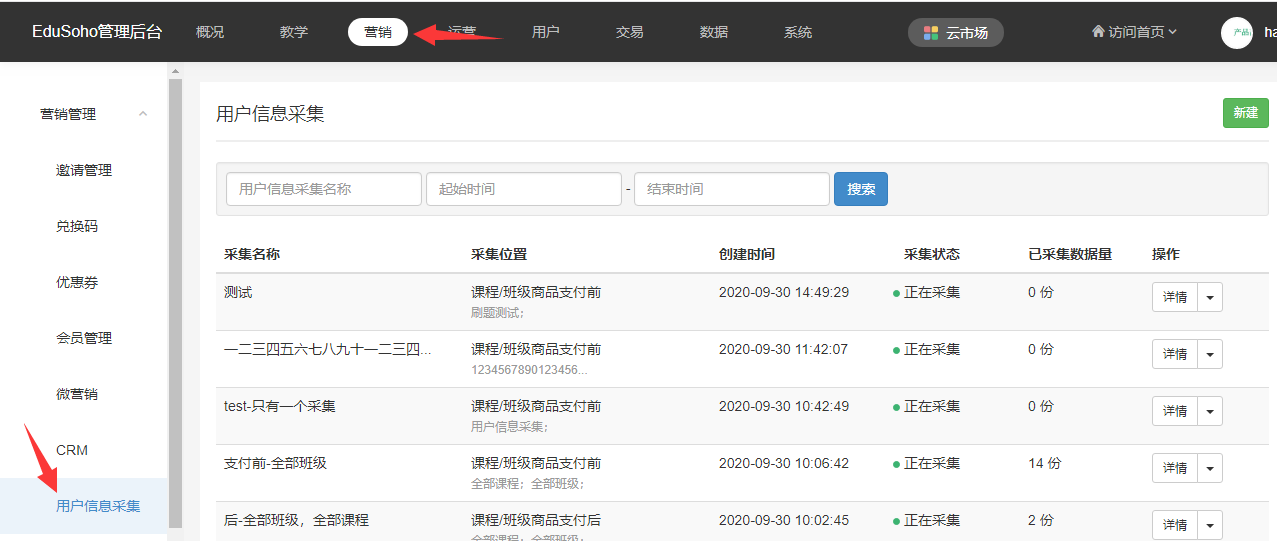Image resolution: width=1277 pixels, height=541 pixels.
Task: Open 优惠券 in the sidebar
Action: pos(77,282)
